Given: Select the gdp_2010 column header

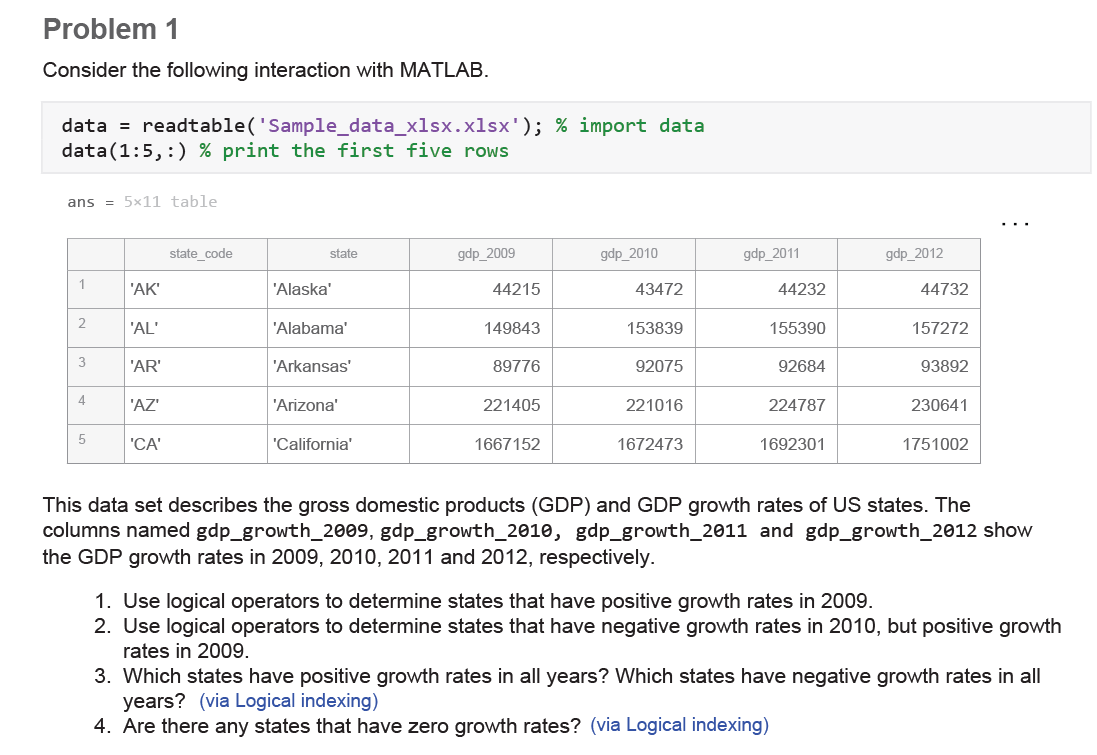Looking at the screenshot, I should (x=624, y=254).
